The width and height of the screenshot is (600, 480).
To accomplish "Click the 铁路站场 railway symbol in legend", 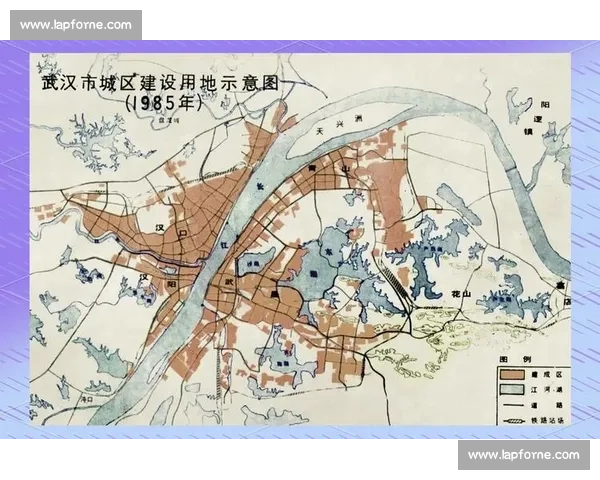I will tap(511, 422).
